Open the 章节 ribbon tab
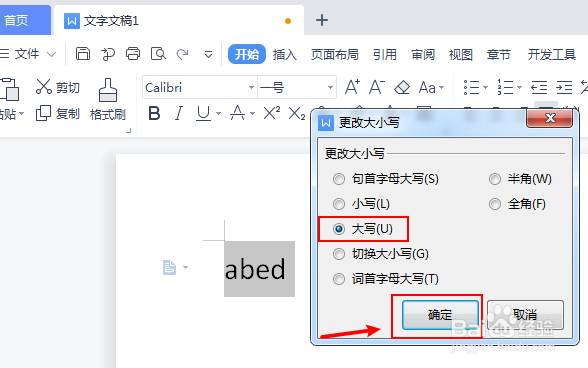The width and height of the screenshot is (588, 368). (x=498, y=55)
